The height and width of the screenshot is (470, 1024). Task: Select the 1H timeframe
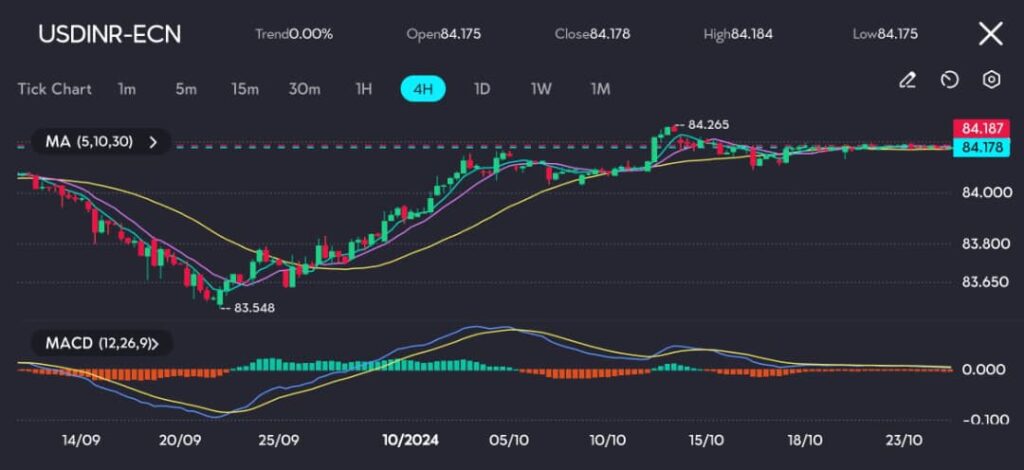point(364,89)
